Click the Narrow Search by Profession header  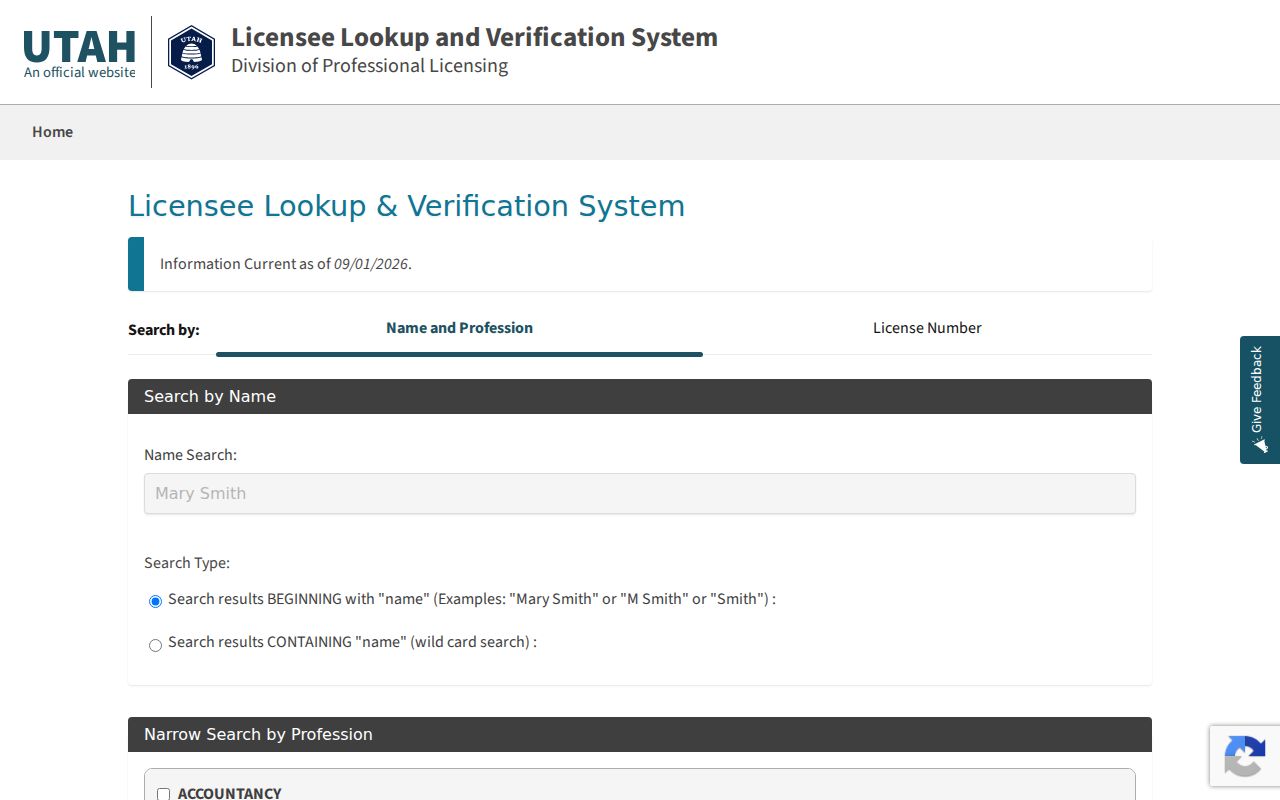tap(640, 734)
